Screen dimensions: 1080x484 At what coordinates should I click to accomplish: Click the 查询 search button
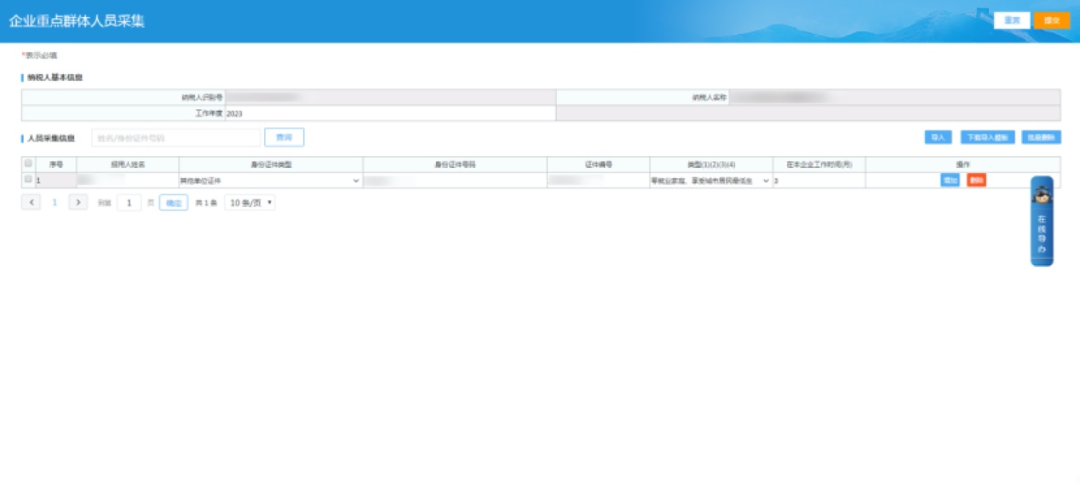[x=284, y=138]
